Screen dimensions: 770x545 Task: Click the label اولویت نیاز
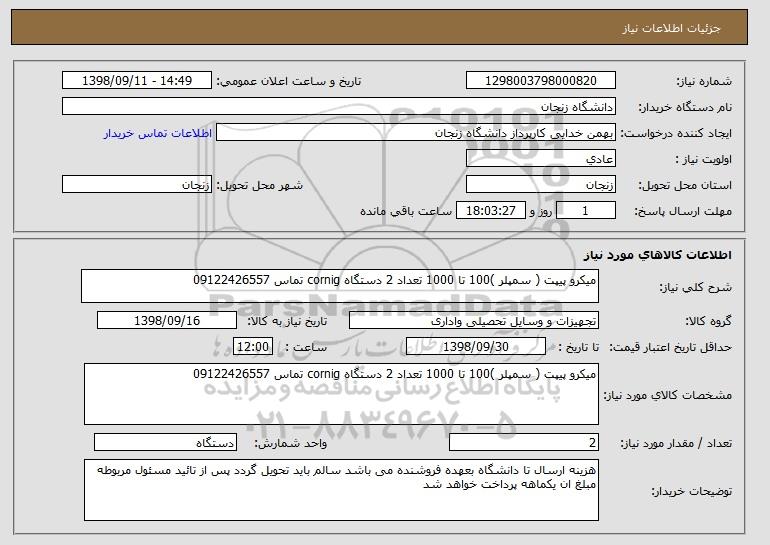tap(704, 159)
